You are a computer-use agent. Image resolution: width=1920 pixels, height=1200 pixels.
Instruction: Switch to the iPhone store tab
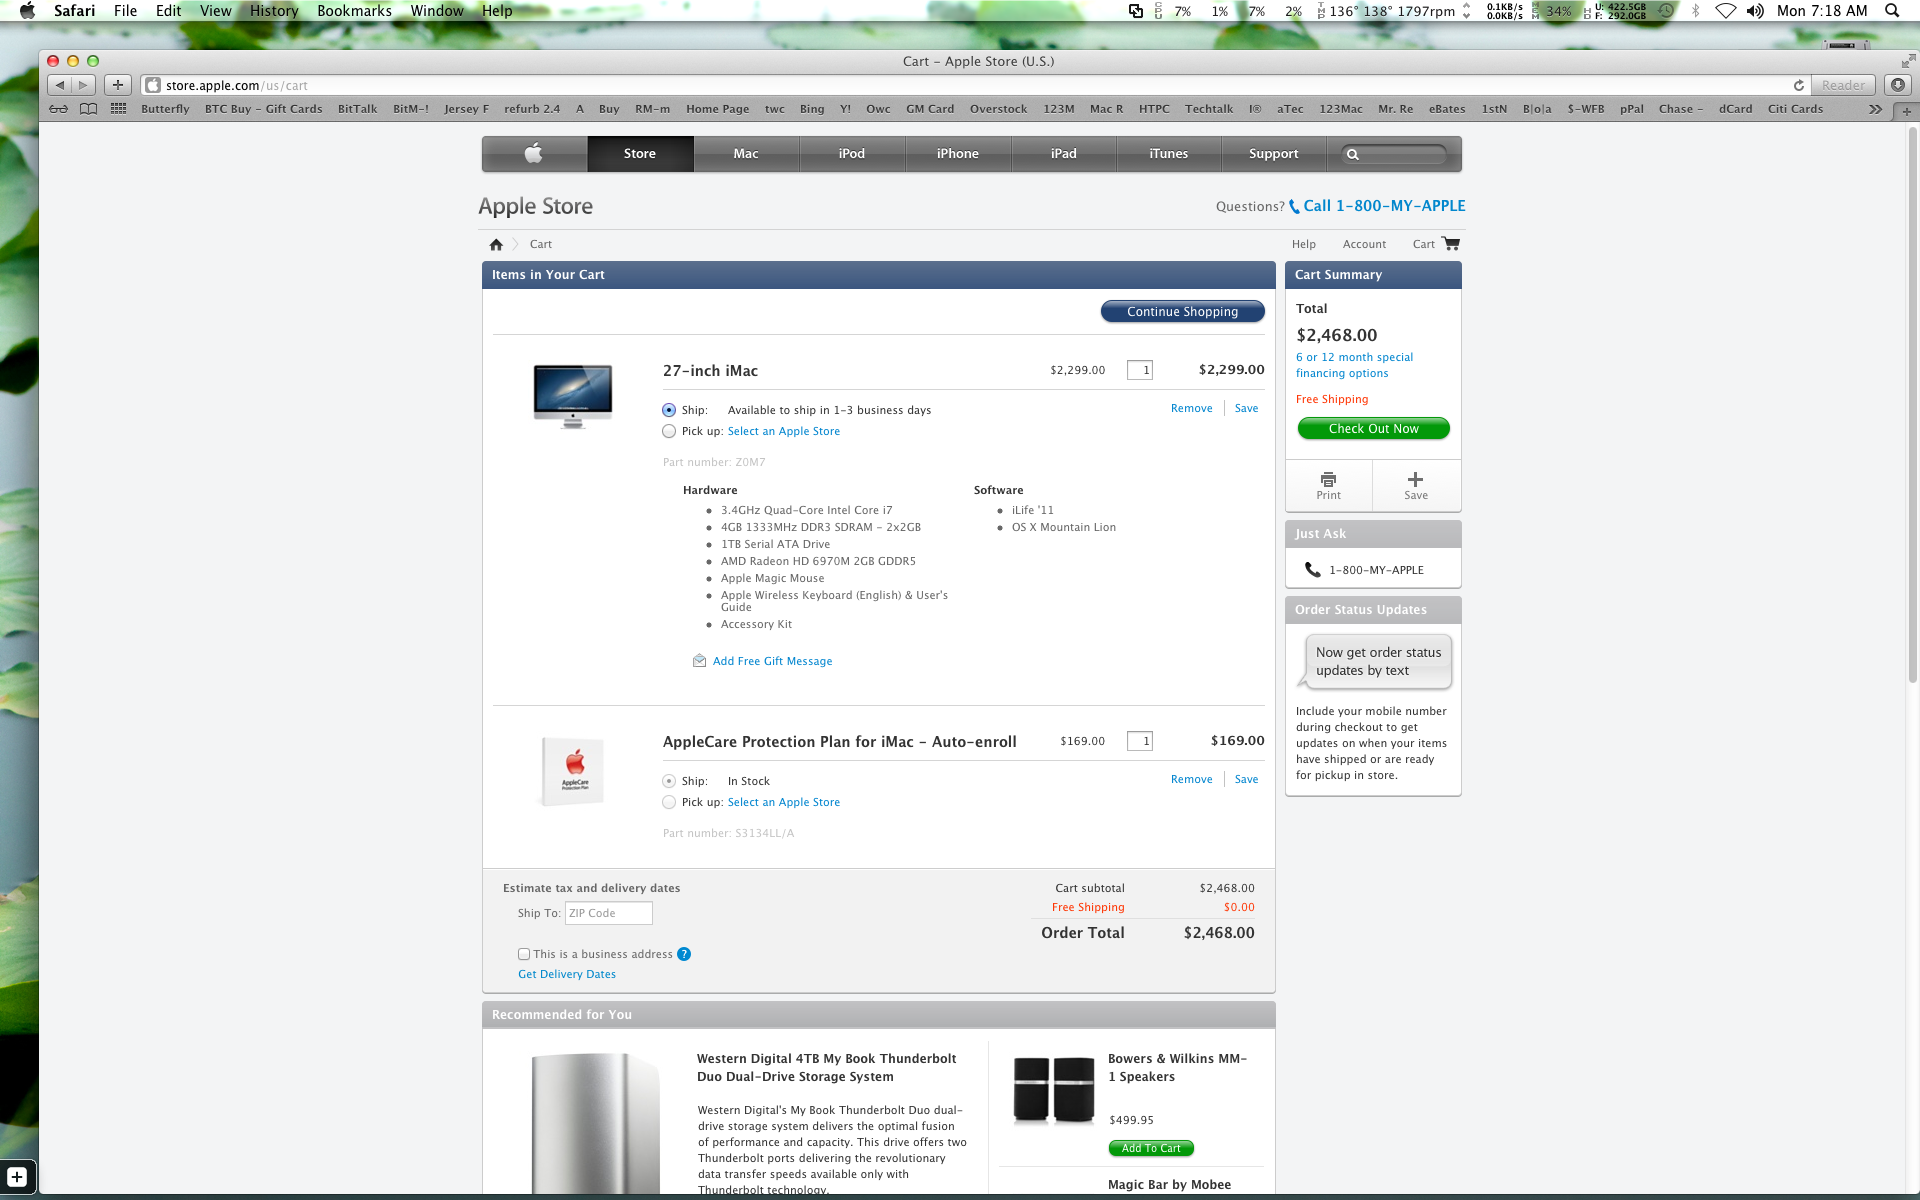(957, 153)
